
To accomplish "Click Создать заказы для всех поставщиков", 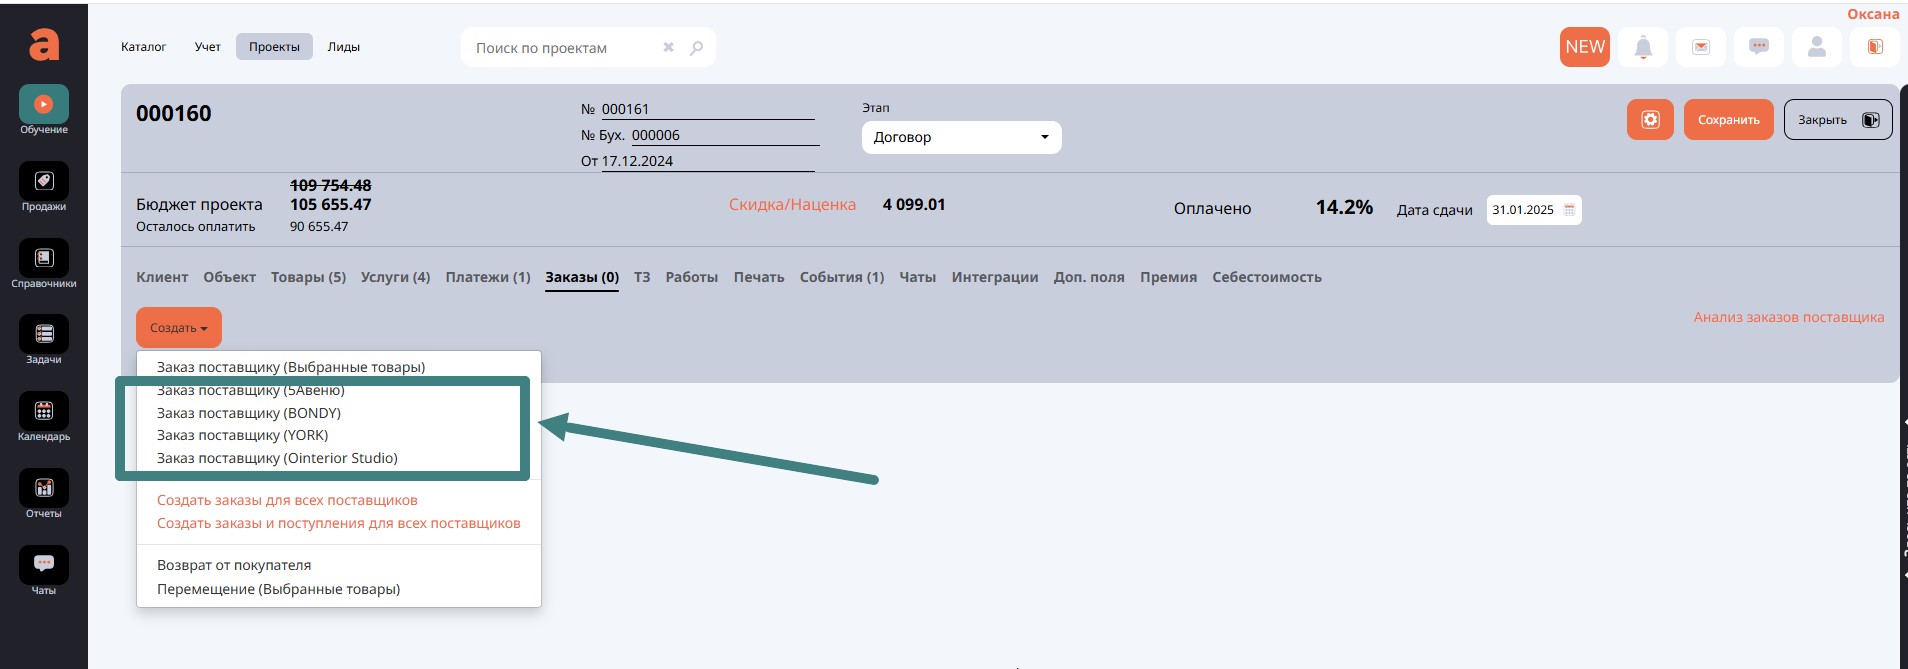I will [x=287, y=500].
